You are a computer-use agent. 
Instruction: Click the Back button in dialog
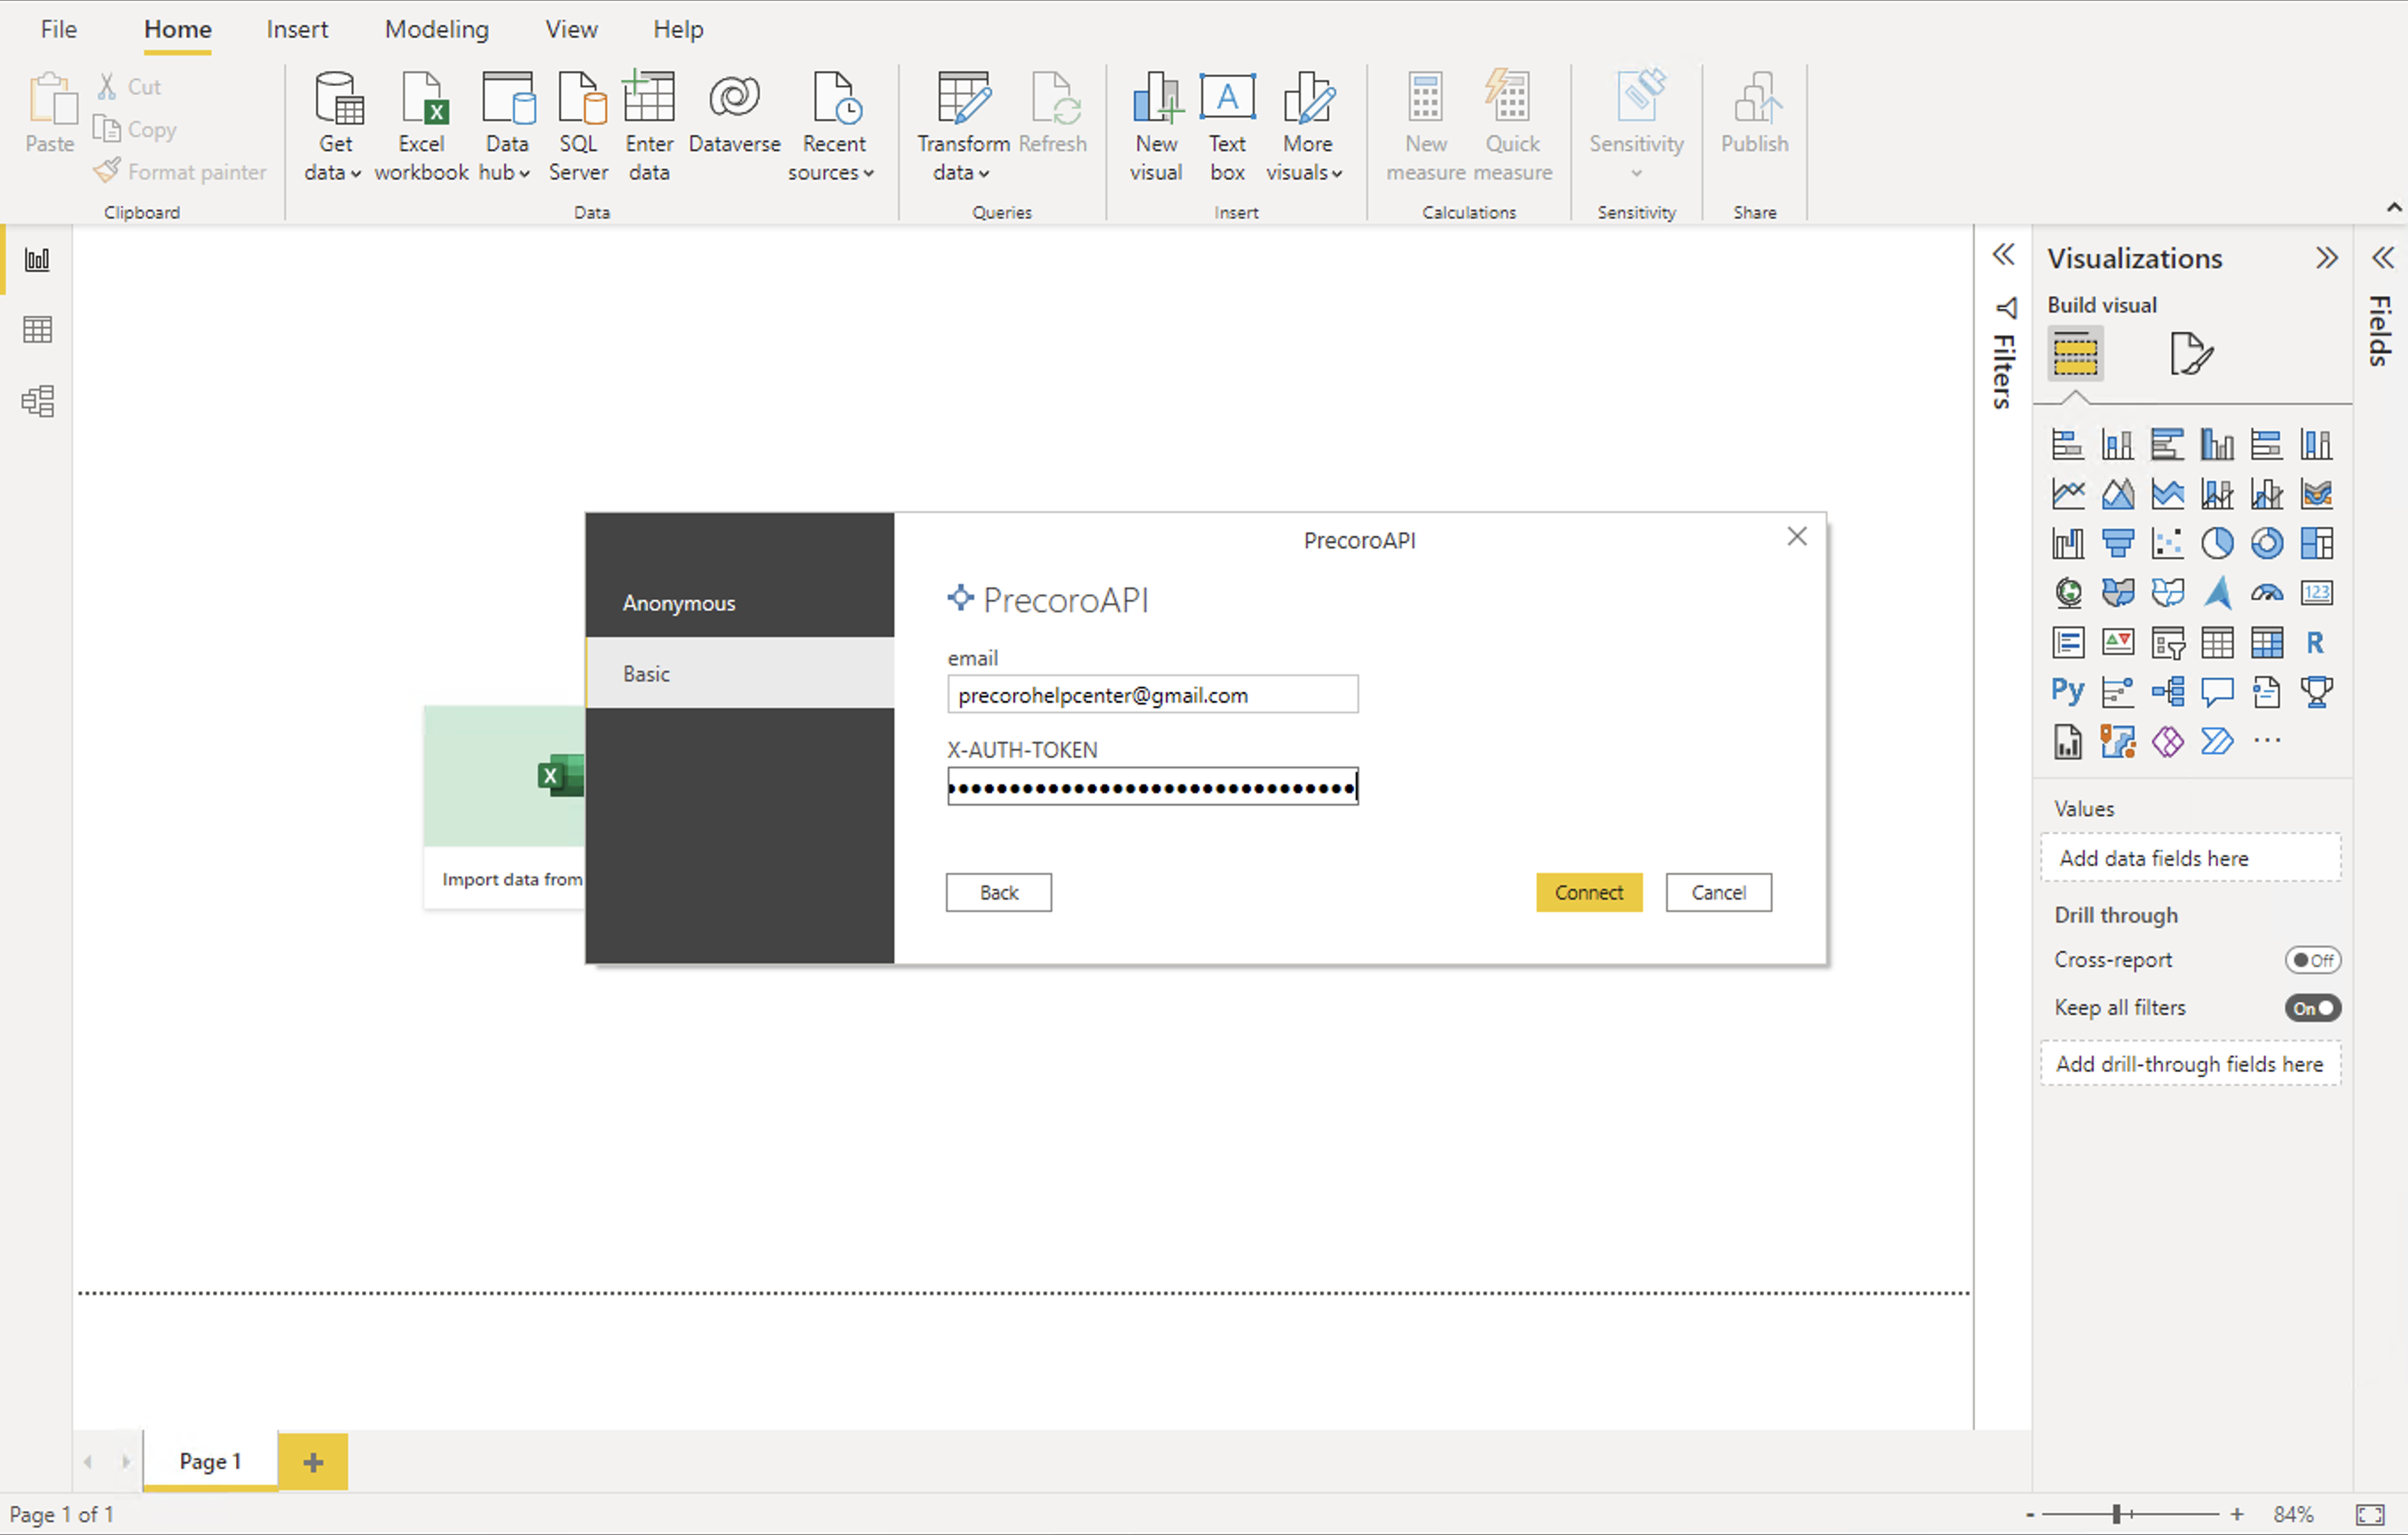(x=998, y=892)
